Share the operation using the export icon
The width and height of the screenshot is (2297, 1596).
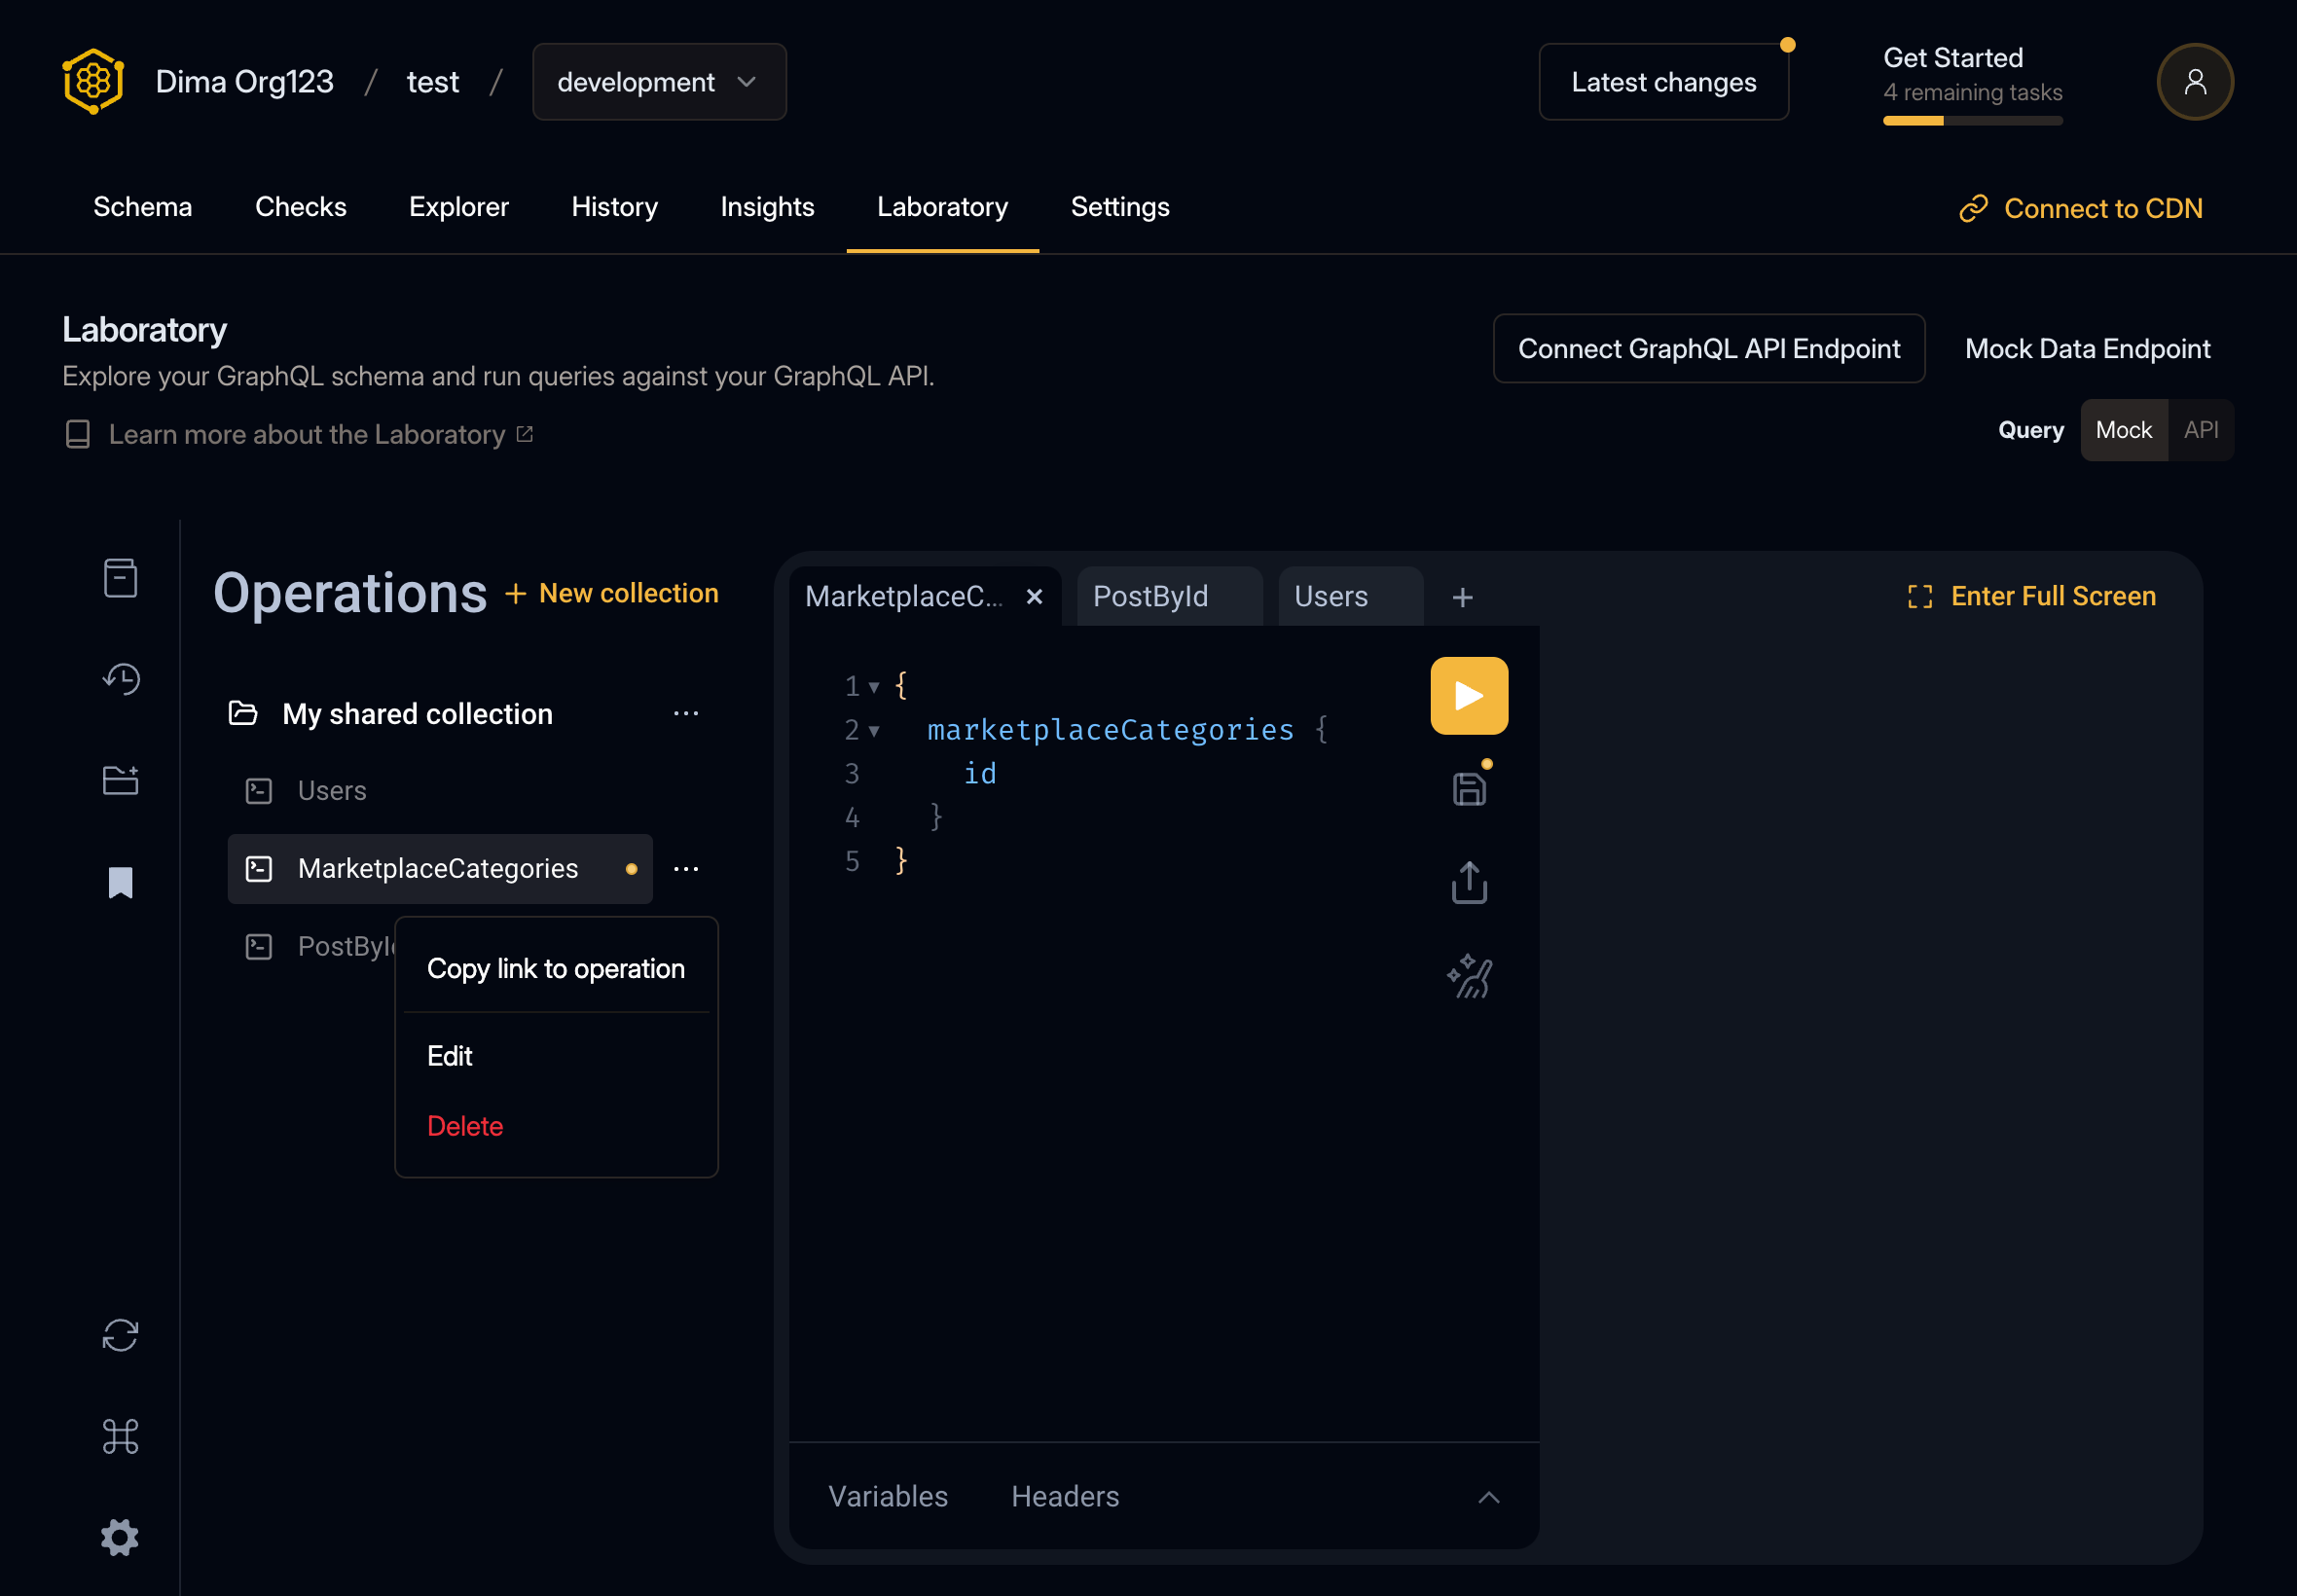point(1467,881)
